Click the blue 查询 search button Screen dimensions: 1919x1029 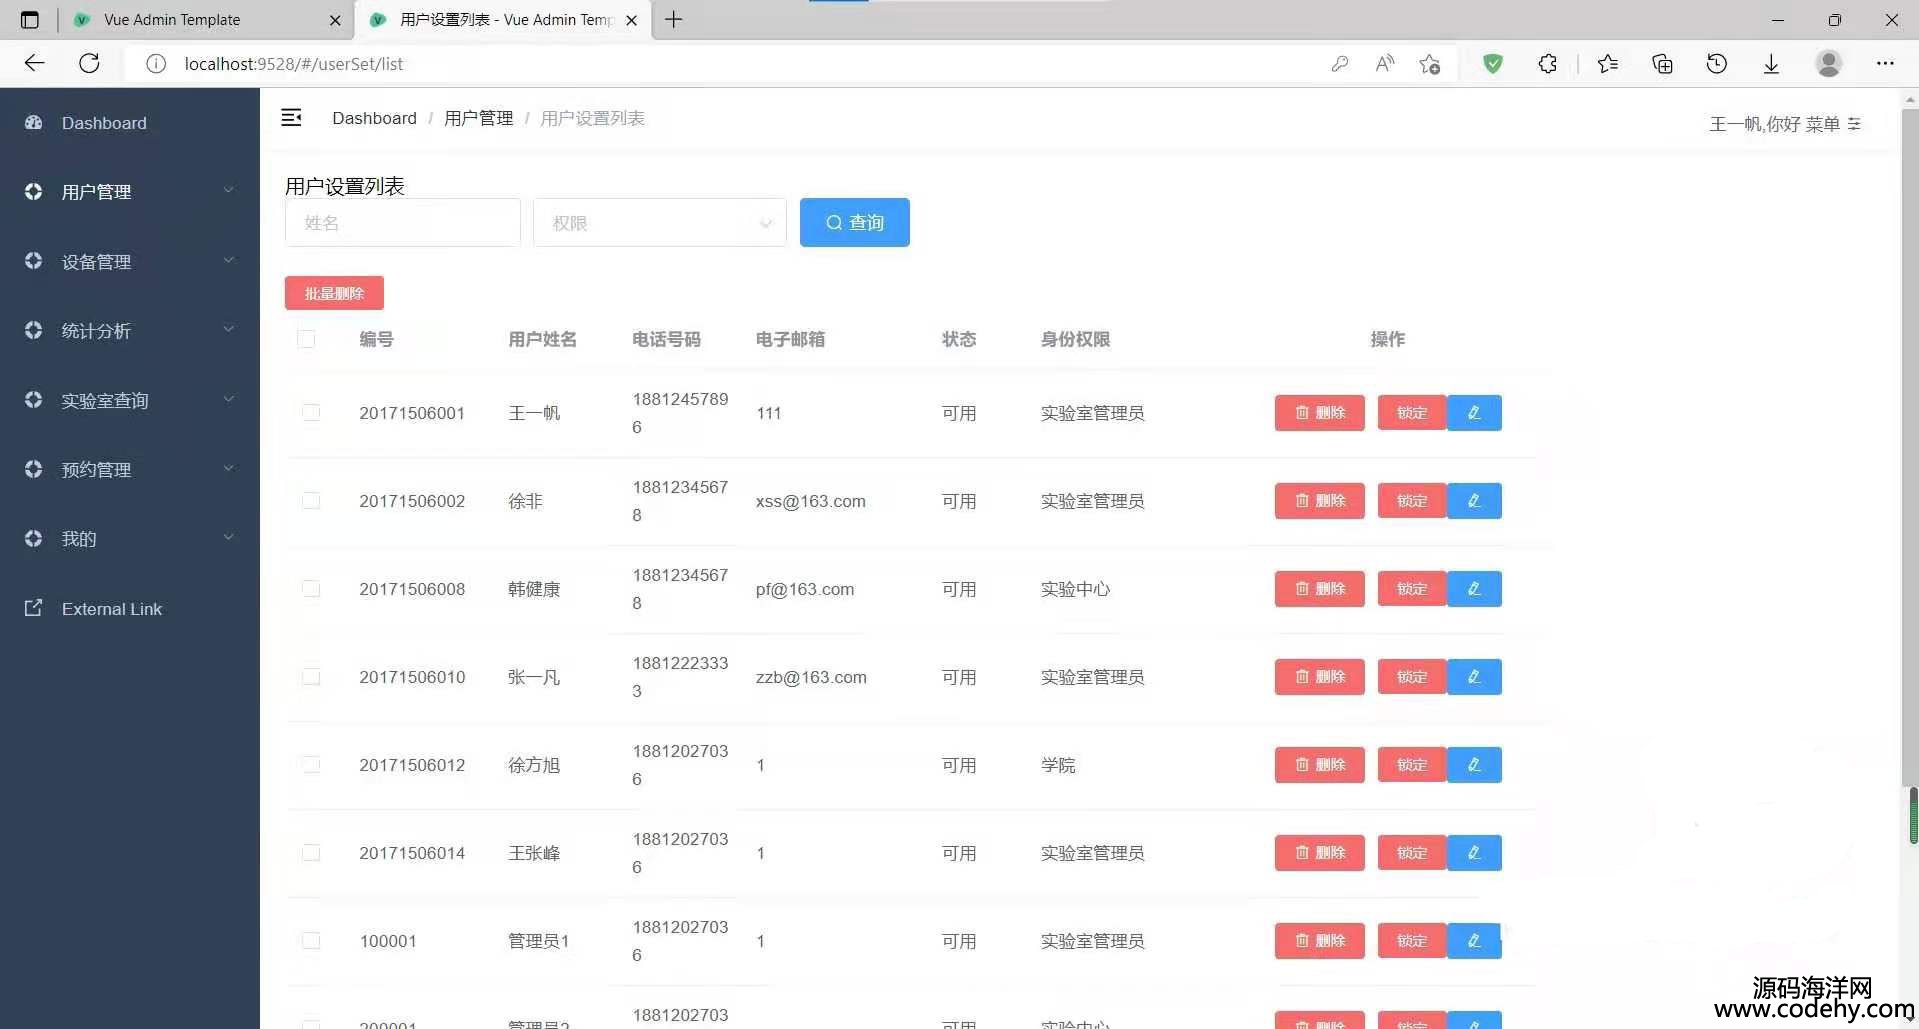click(854, 222)
